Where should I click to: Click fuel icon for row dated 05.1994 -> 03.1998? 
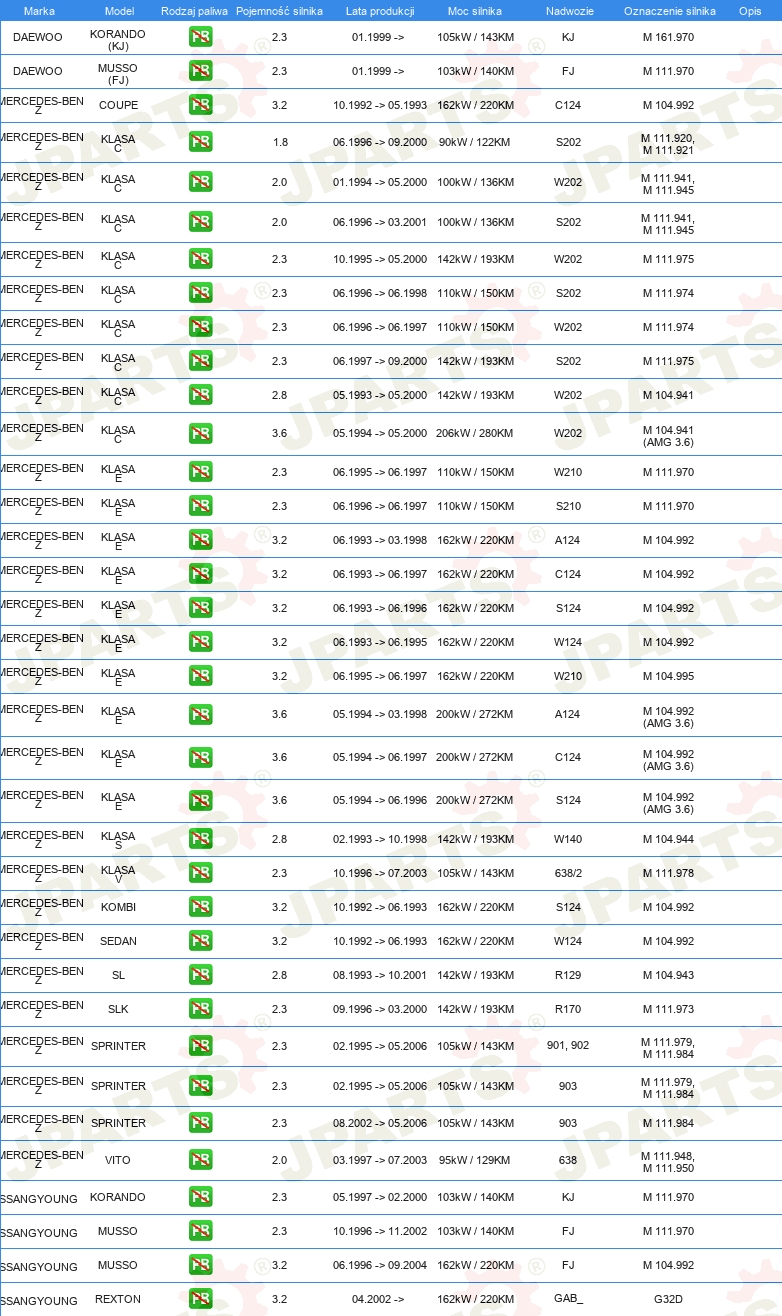200,714
